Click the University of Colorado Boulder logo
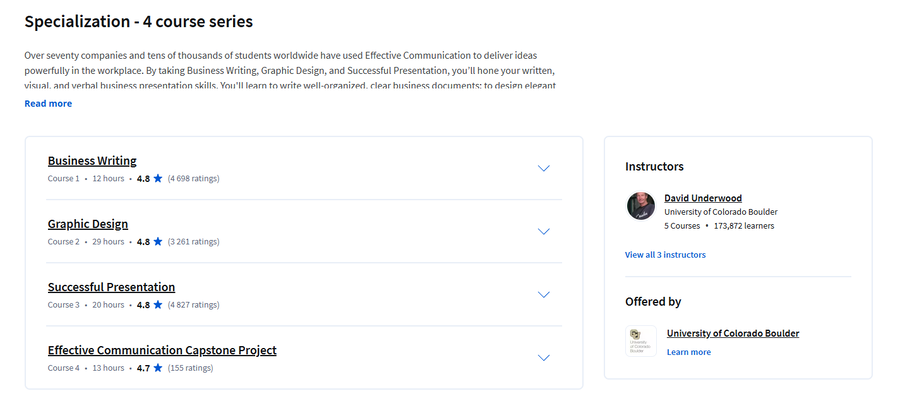900x408 pixels. pos(641,341)
